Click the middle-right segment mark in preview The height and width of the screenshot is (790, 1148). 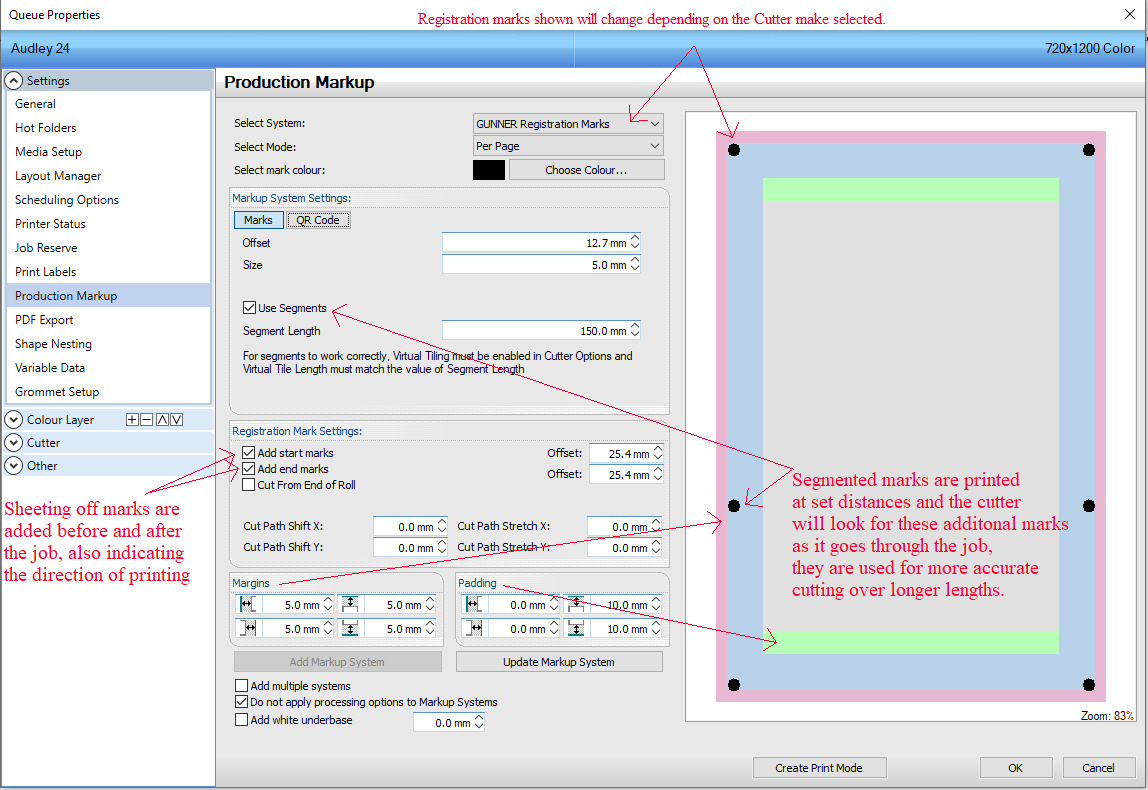(1089, 506)
